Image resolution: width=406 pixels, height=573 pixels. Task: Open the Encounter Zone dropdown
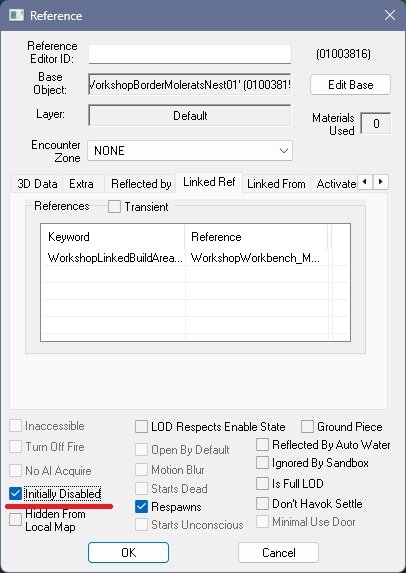[190, 151]
